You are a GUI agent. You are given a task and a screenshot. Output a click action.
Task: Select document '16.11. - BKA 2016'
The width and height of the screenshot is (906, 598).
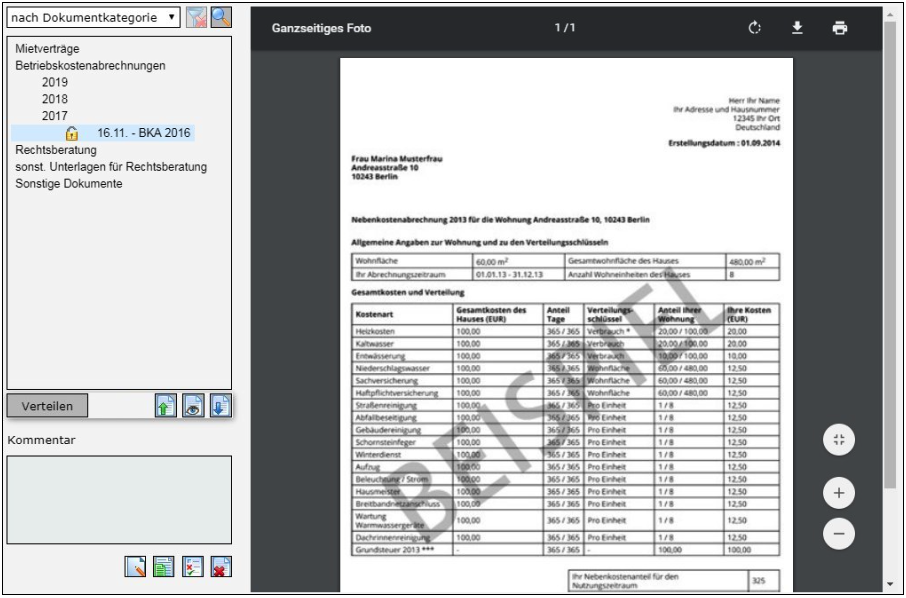pos(143,133)
